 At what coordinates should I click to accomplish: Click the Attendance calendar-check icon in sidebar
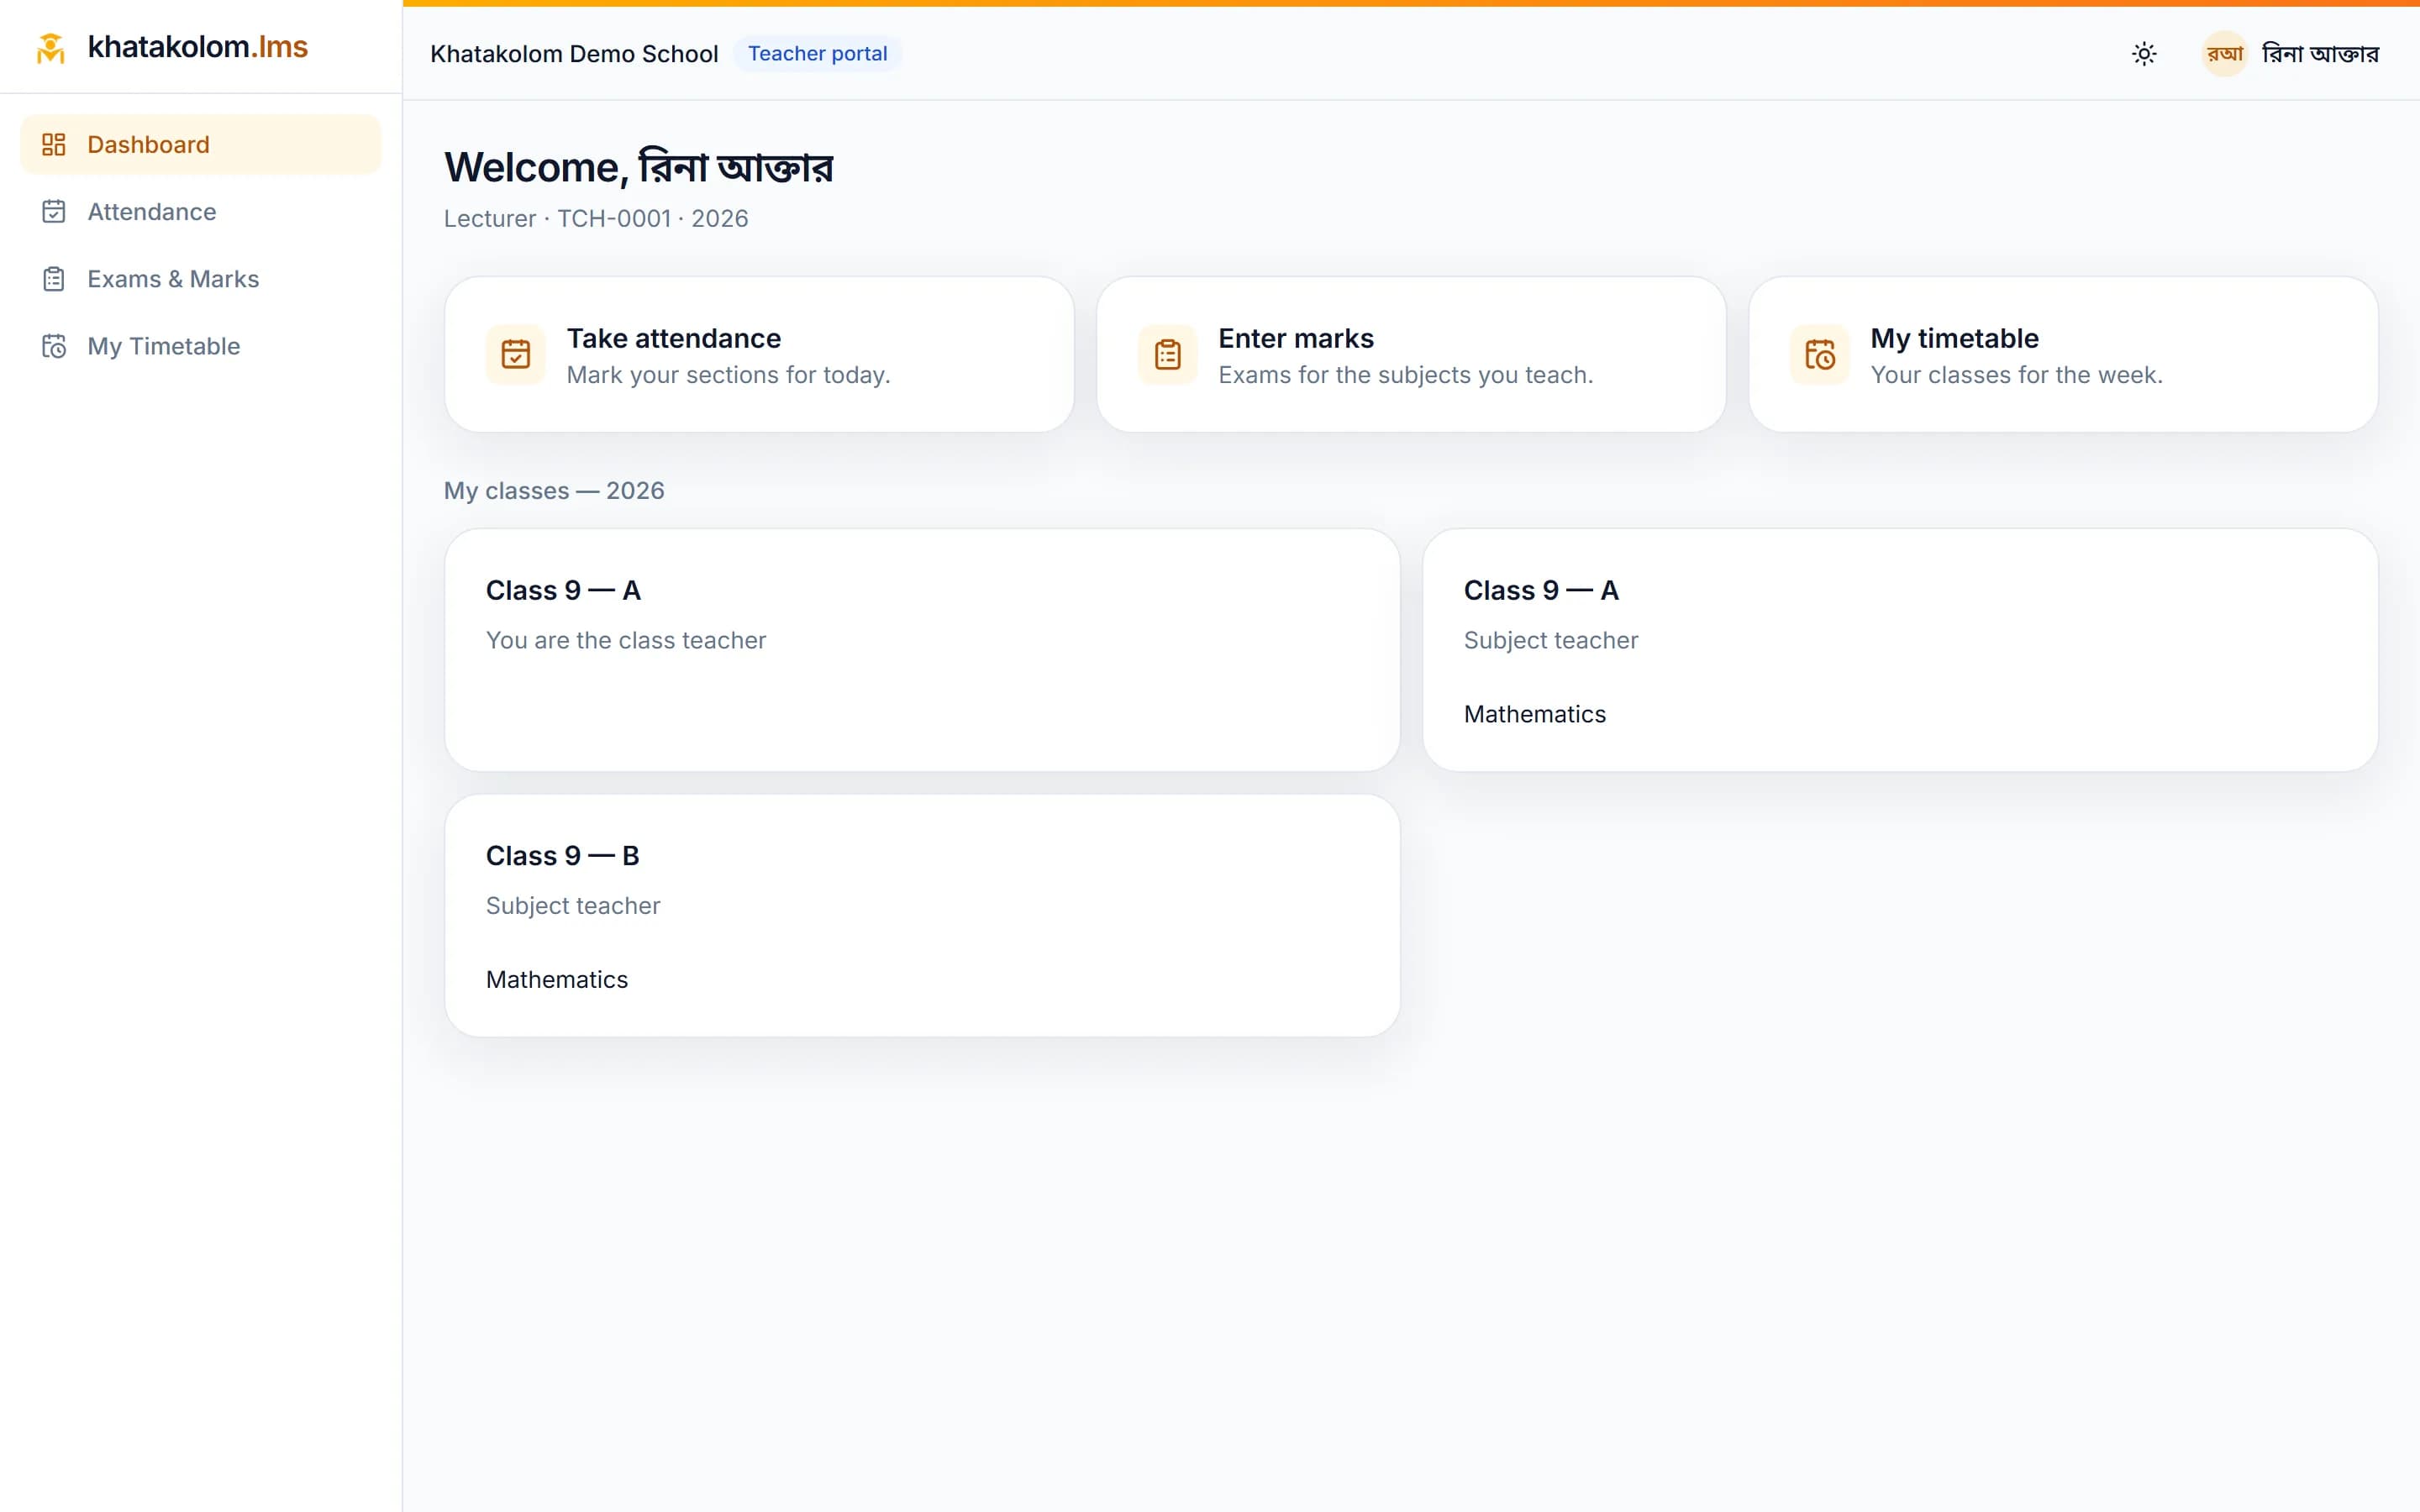tap(54, 212)
